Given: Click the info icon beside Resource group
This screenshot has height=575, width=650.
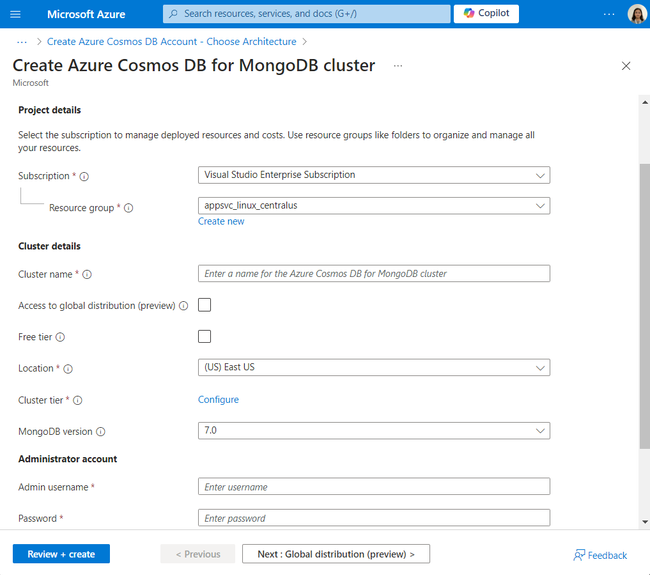Looking at the screenshot, I should (x=129, y=208).
